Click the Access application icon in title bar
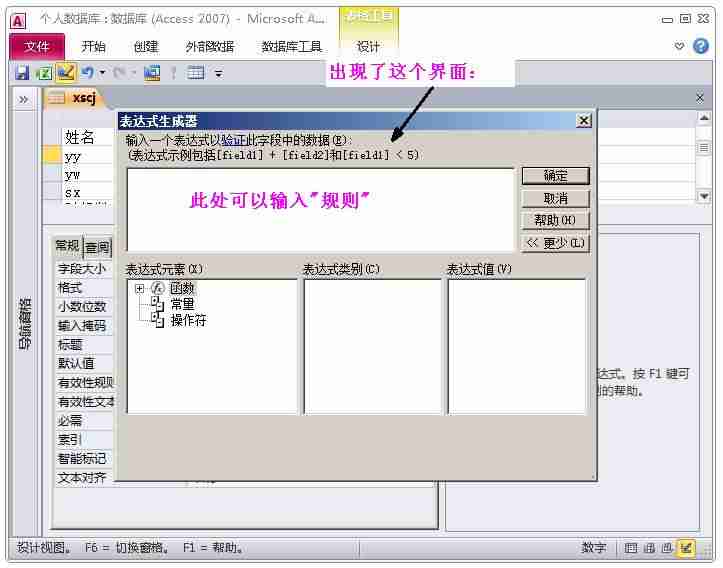This screenshot has height=568, width=723. point(18,21)
